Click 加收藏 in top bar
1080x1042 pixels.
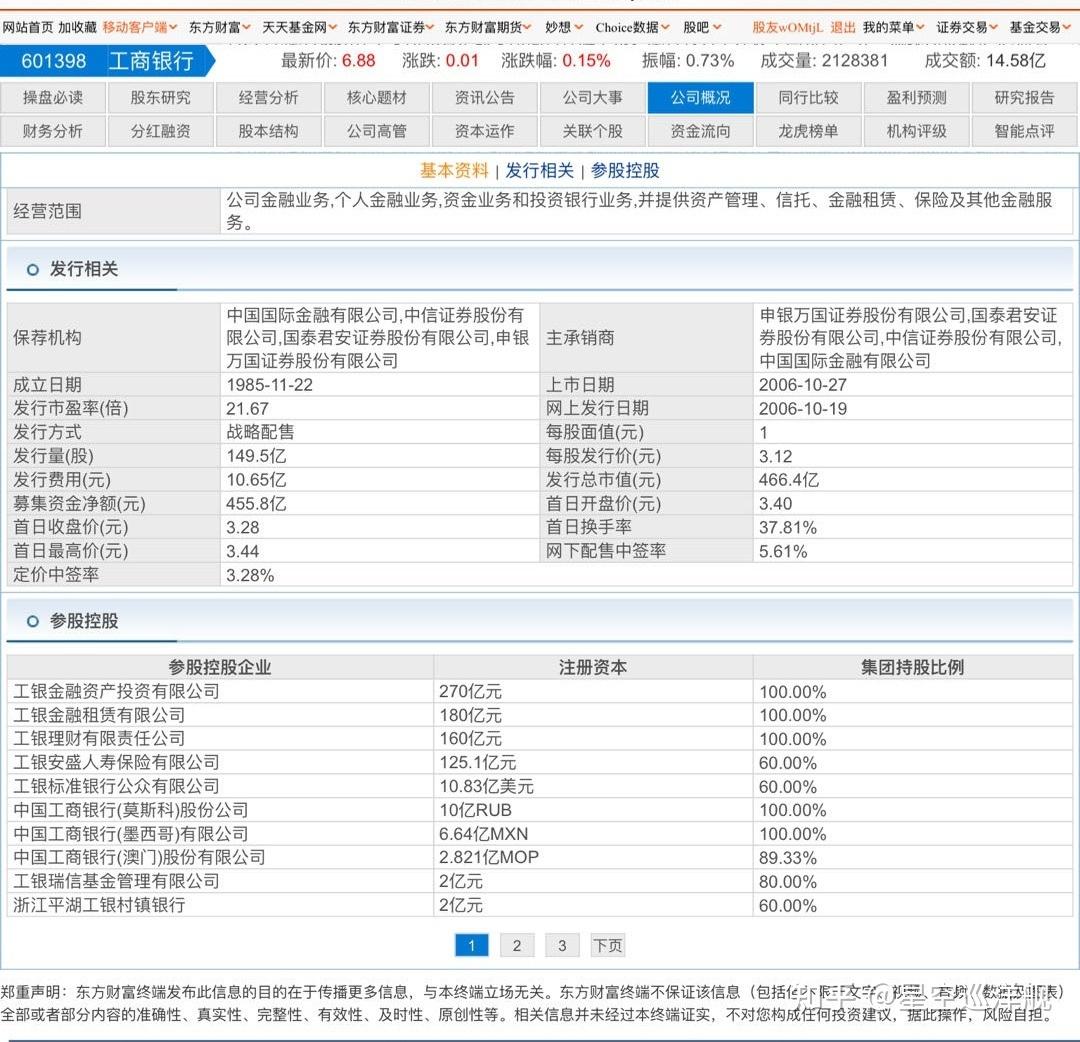(x=77, y=28)
